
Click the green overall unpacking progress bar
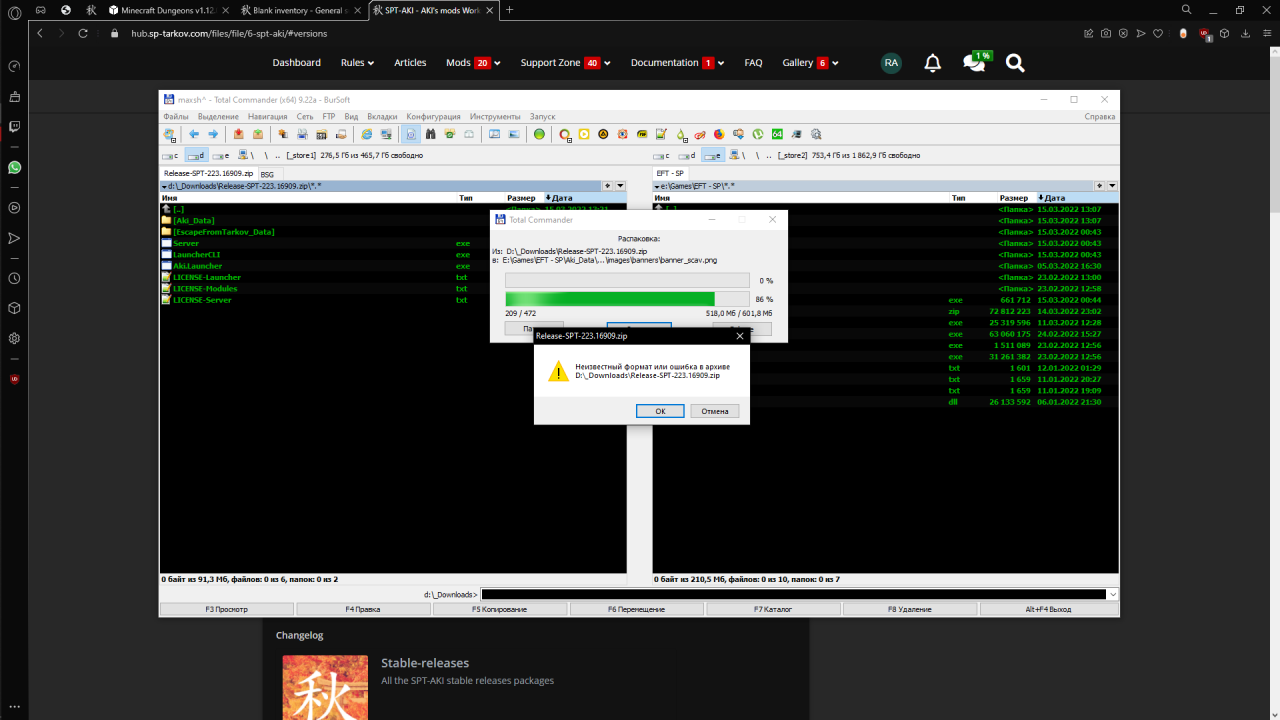click(627, 299)
